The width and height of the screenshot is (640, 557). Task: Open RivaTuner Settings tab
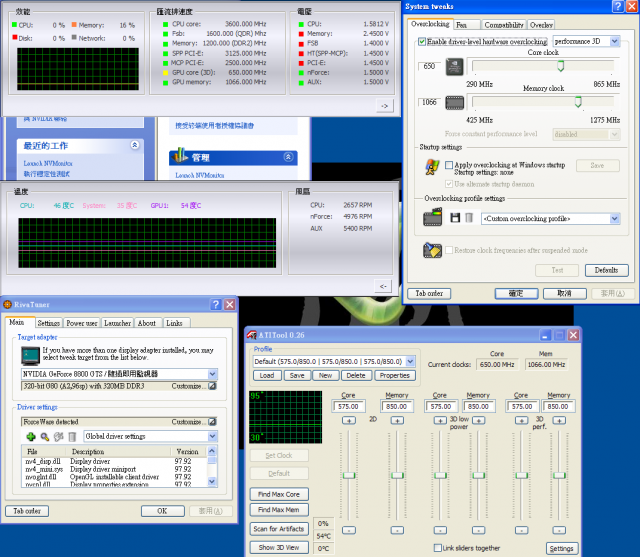[x=49, y=323]
